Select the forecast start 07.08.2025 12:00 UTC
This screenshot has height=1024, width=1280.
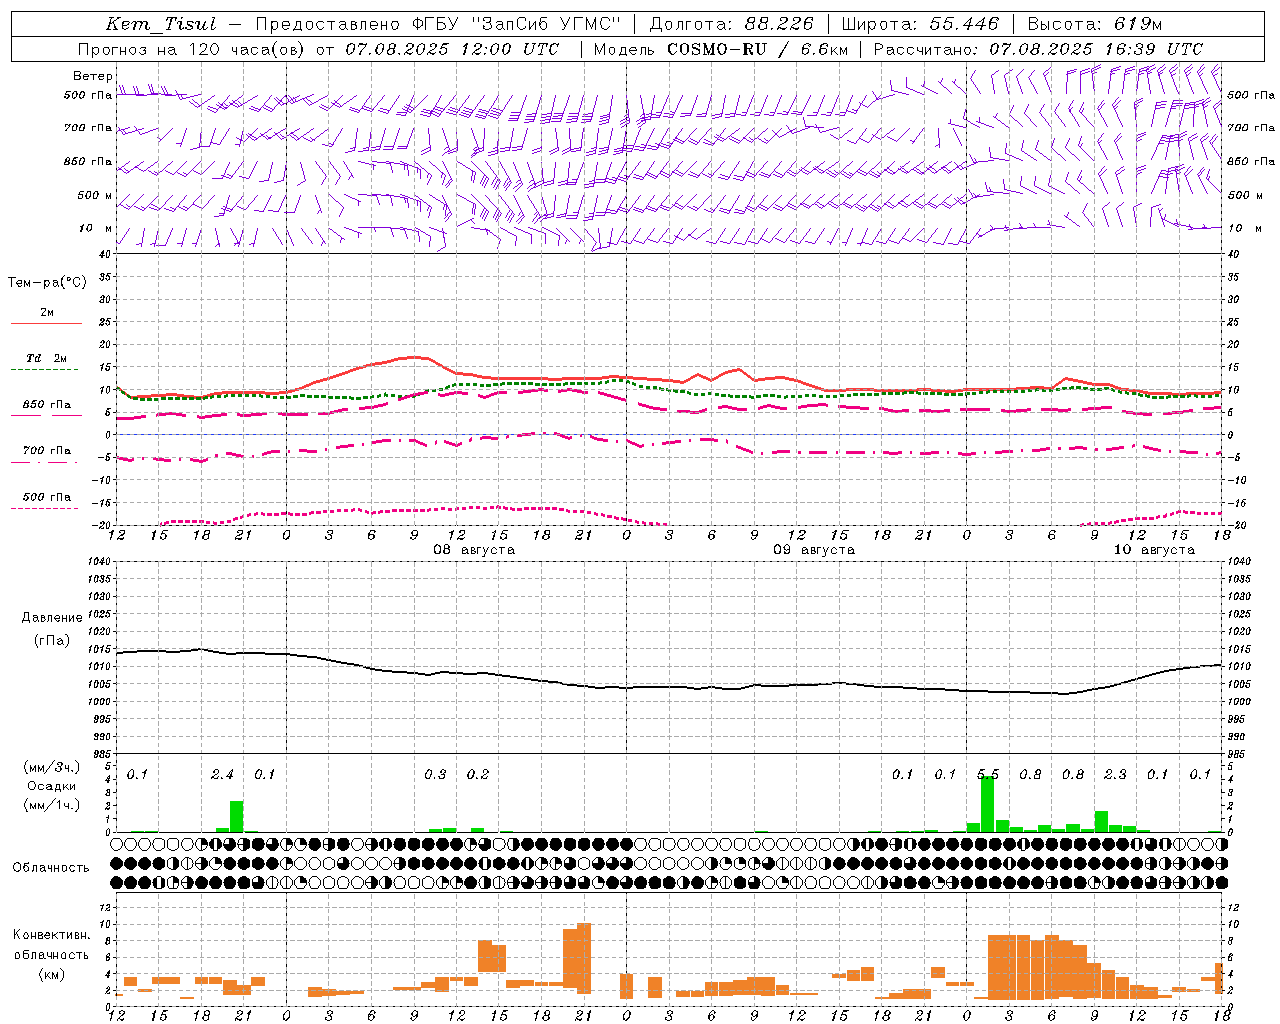pyautogui.click(x=452, y=49)
